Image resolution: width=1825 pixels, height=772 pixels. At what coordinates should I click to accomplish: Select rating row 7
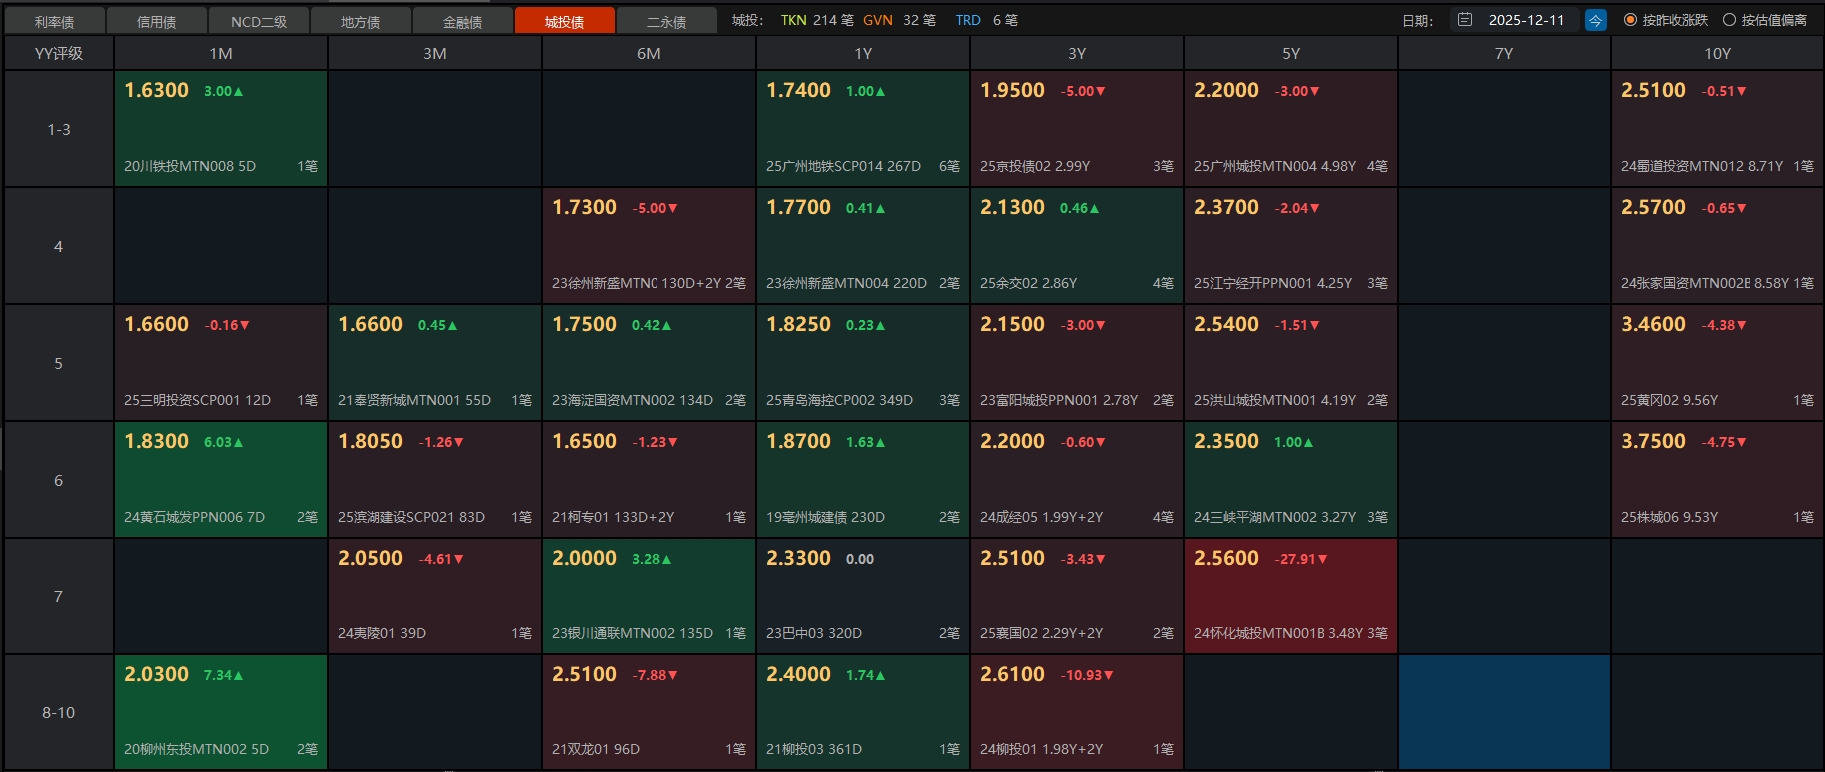(x=59, y=596)
